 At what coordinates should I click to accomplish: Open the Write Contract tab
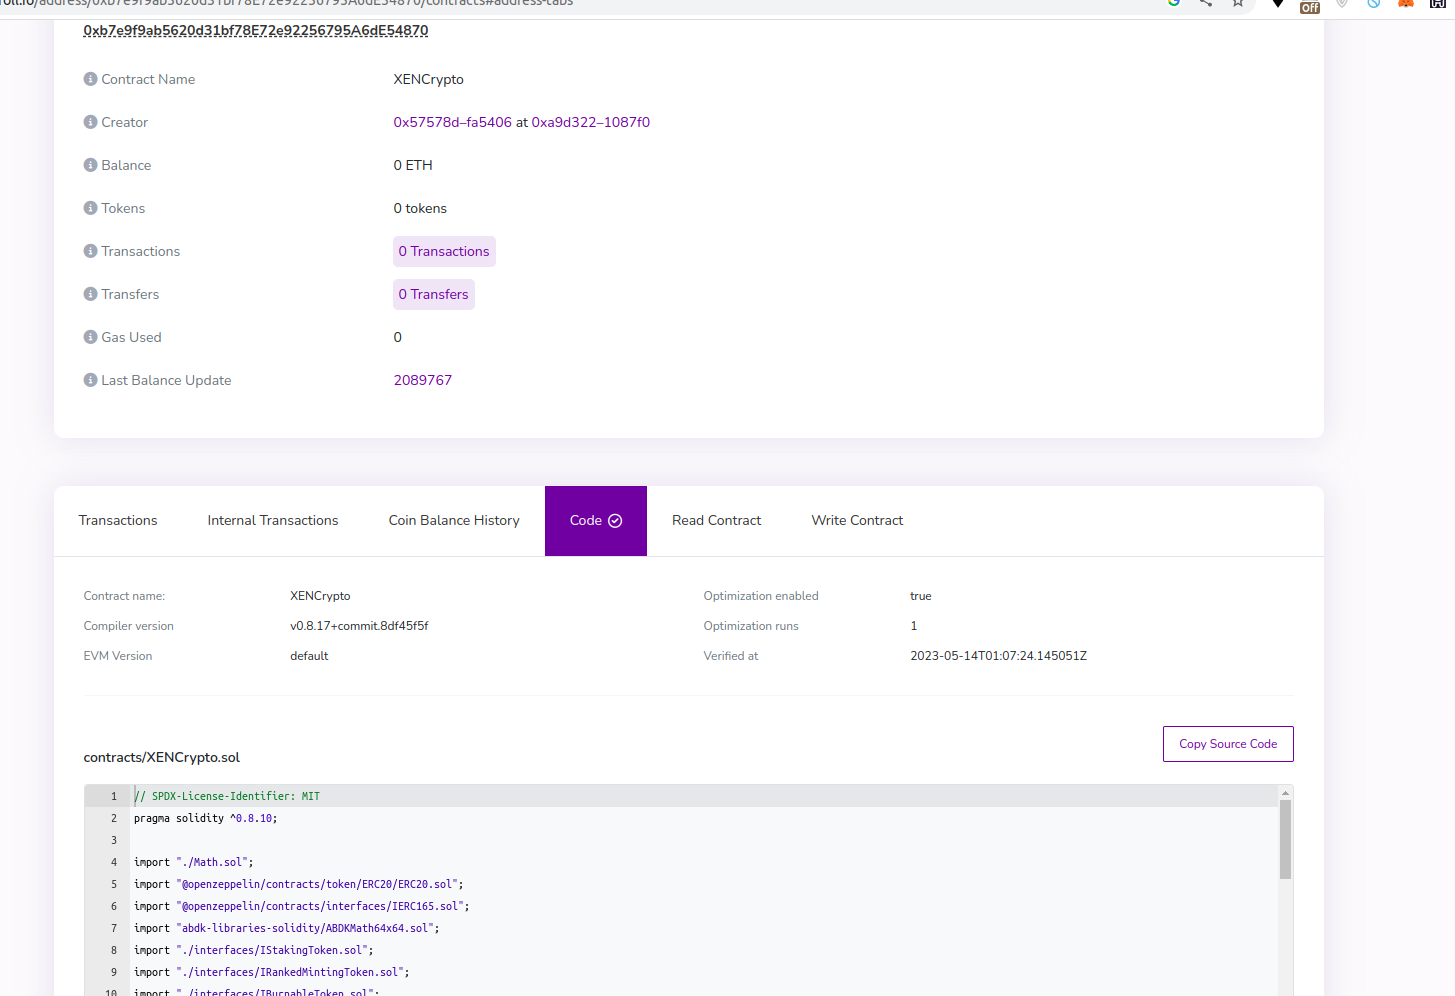[857, 521]
